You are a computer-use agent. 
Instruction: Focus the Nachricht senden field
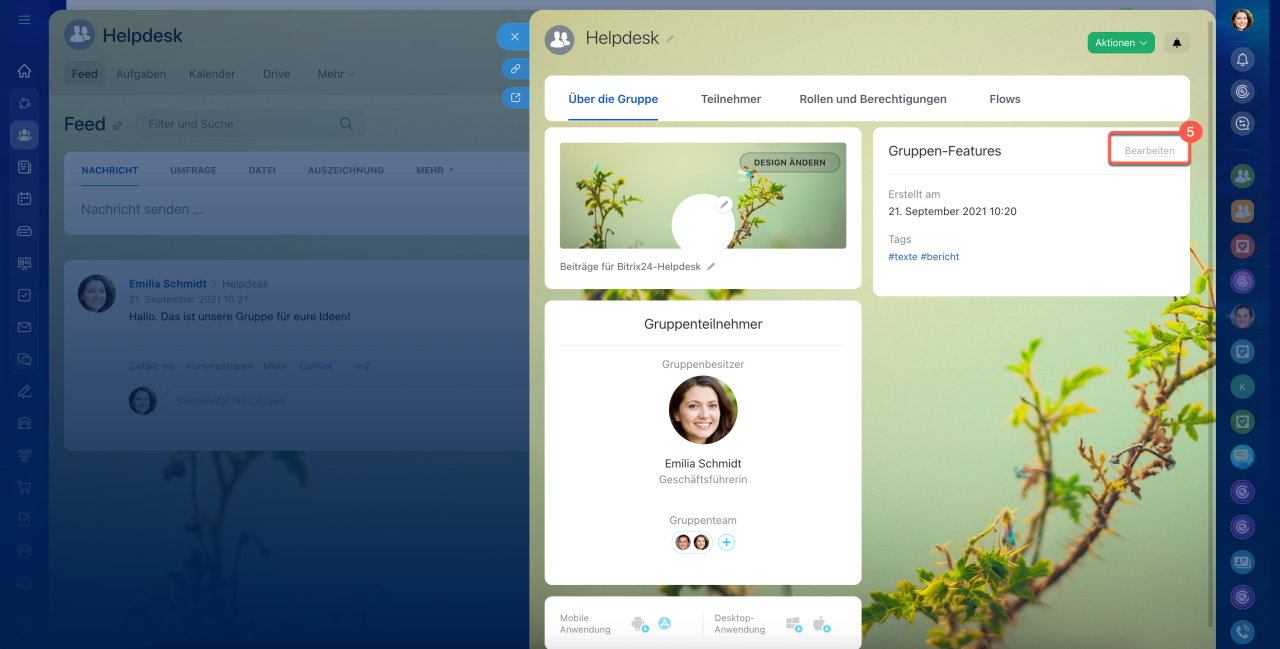tap(297, 210)
